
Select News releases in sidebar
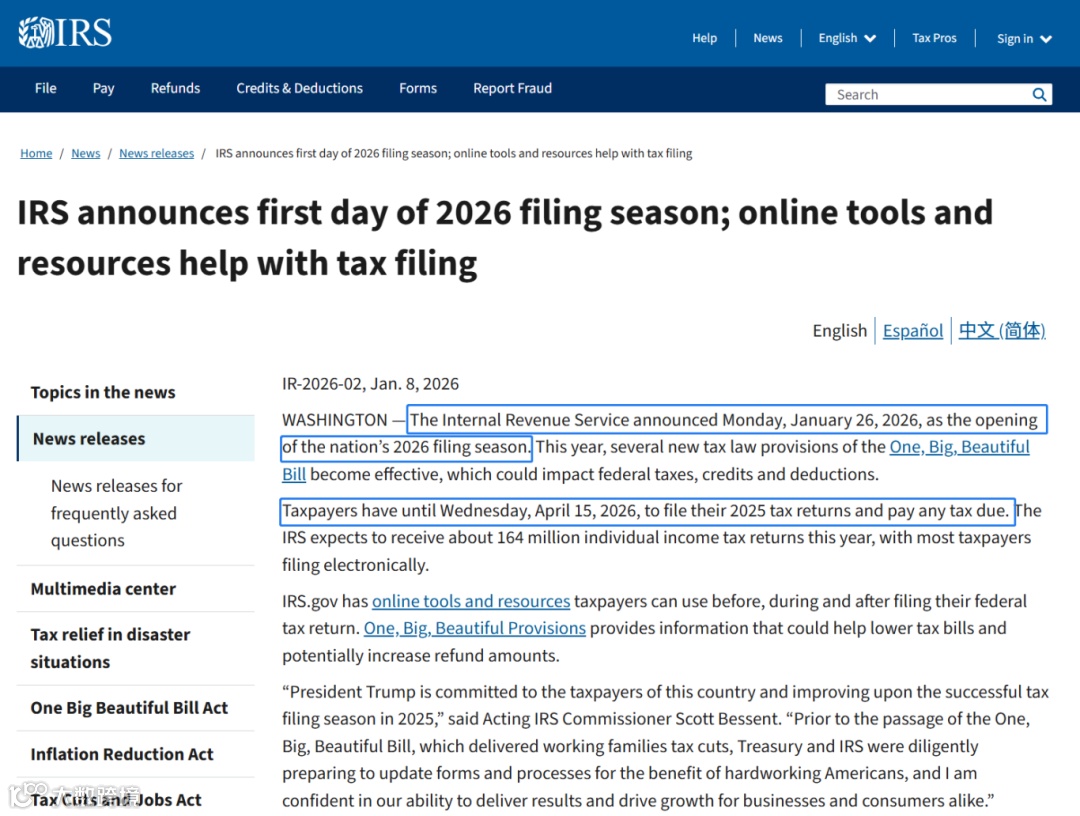[x=136, y=439]
